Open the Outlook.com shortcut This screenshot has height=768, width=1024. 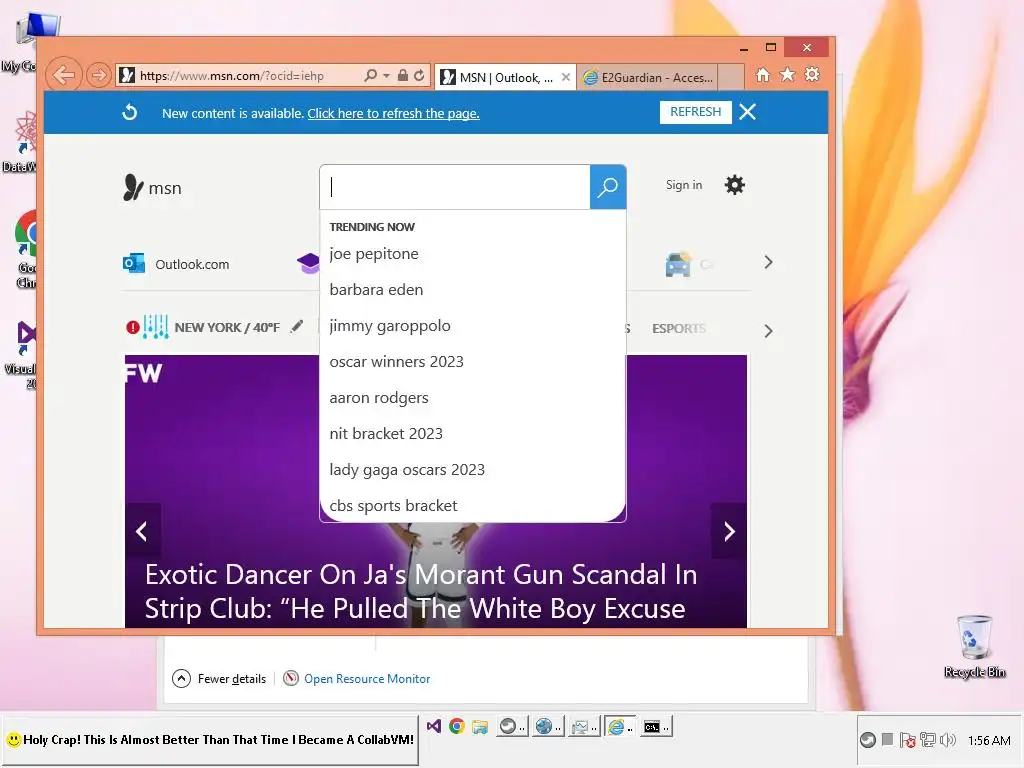(x=176, y=264)
